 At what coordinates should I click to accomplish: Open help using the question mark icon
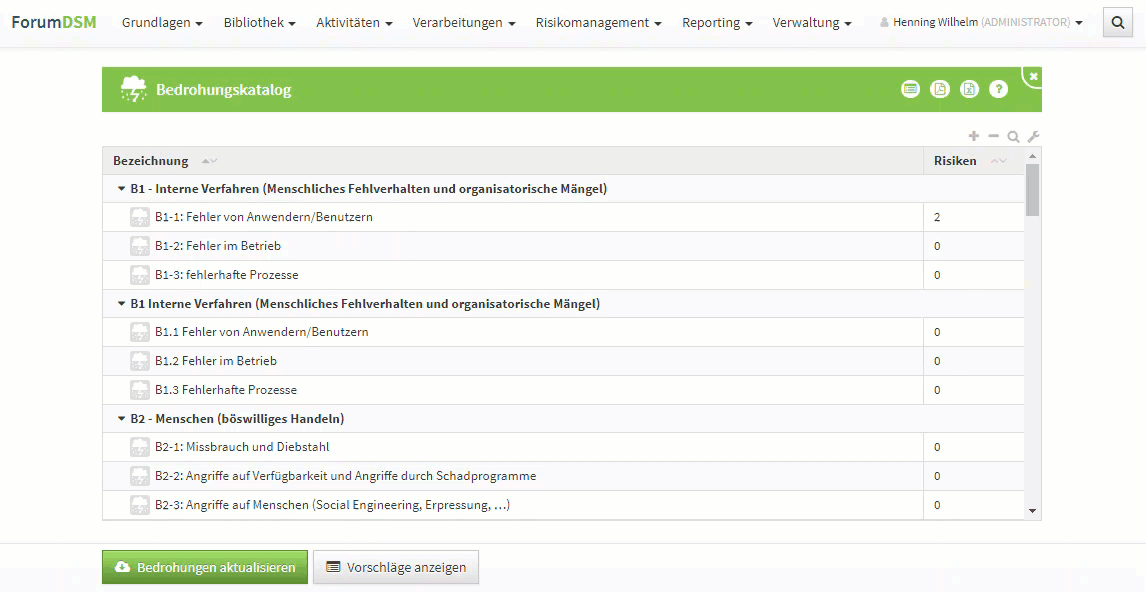(x=998, y=88)
